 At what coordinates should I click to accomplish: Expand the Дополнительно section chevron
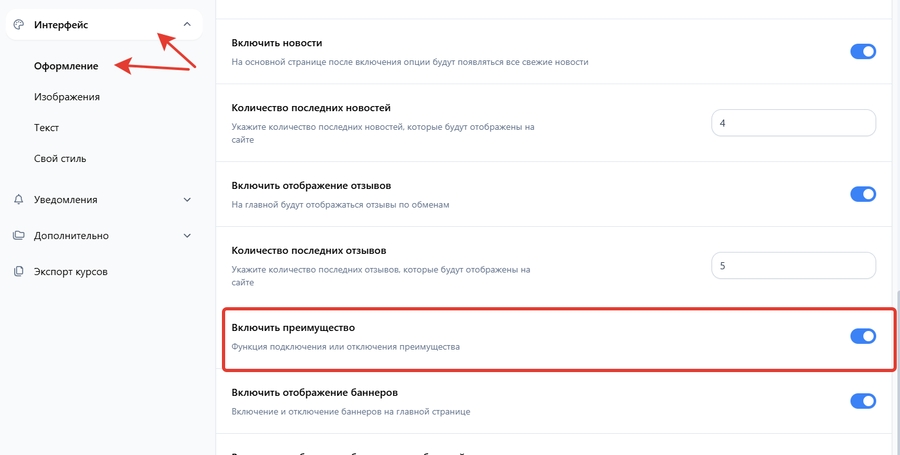click(187, 236)
